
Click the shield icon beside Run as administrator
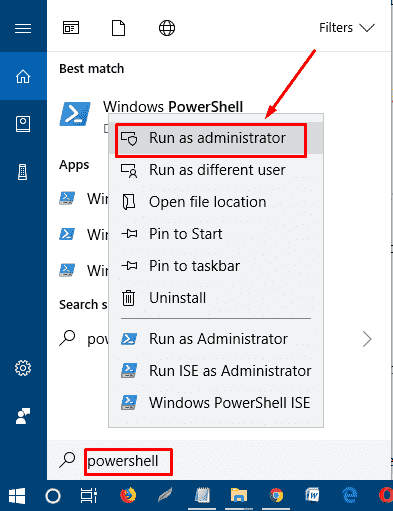[129, 138]
